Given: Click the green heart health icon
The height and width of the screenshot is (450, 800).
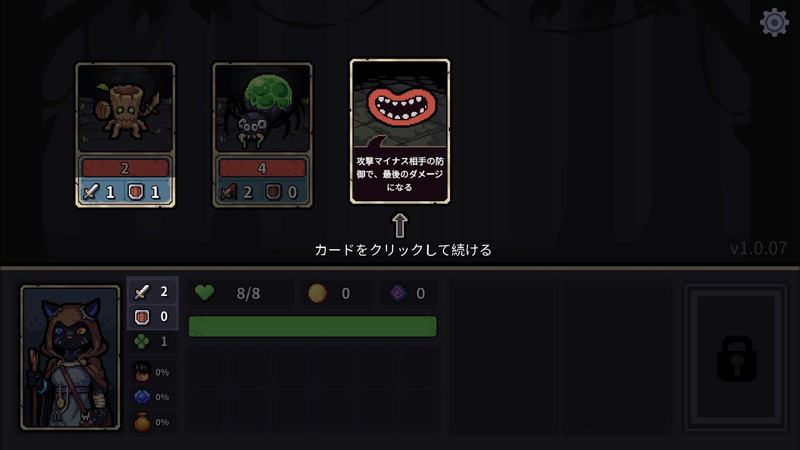Looking at the screenshot, I should tap(205, 293).
